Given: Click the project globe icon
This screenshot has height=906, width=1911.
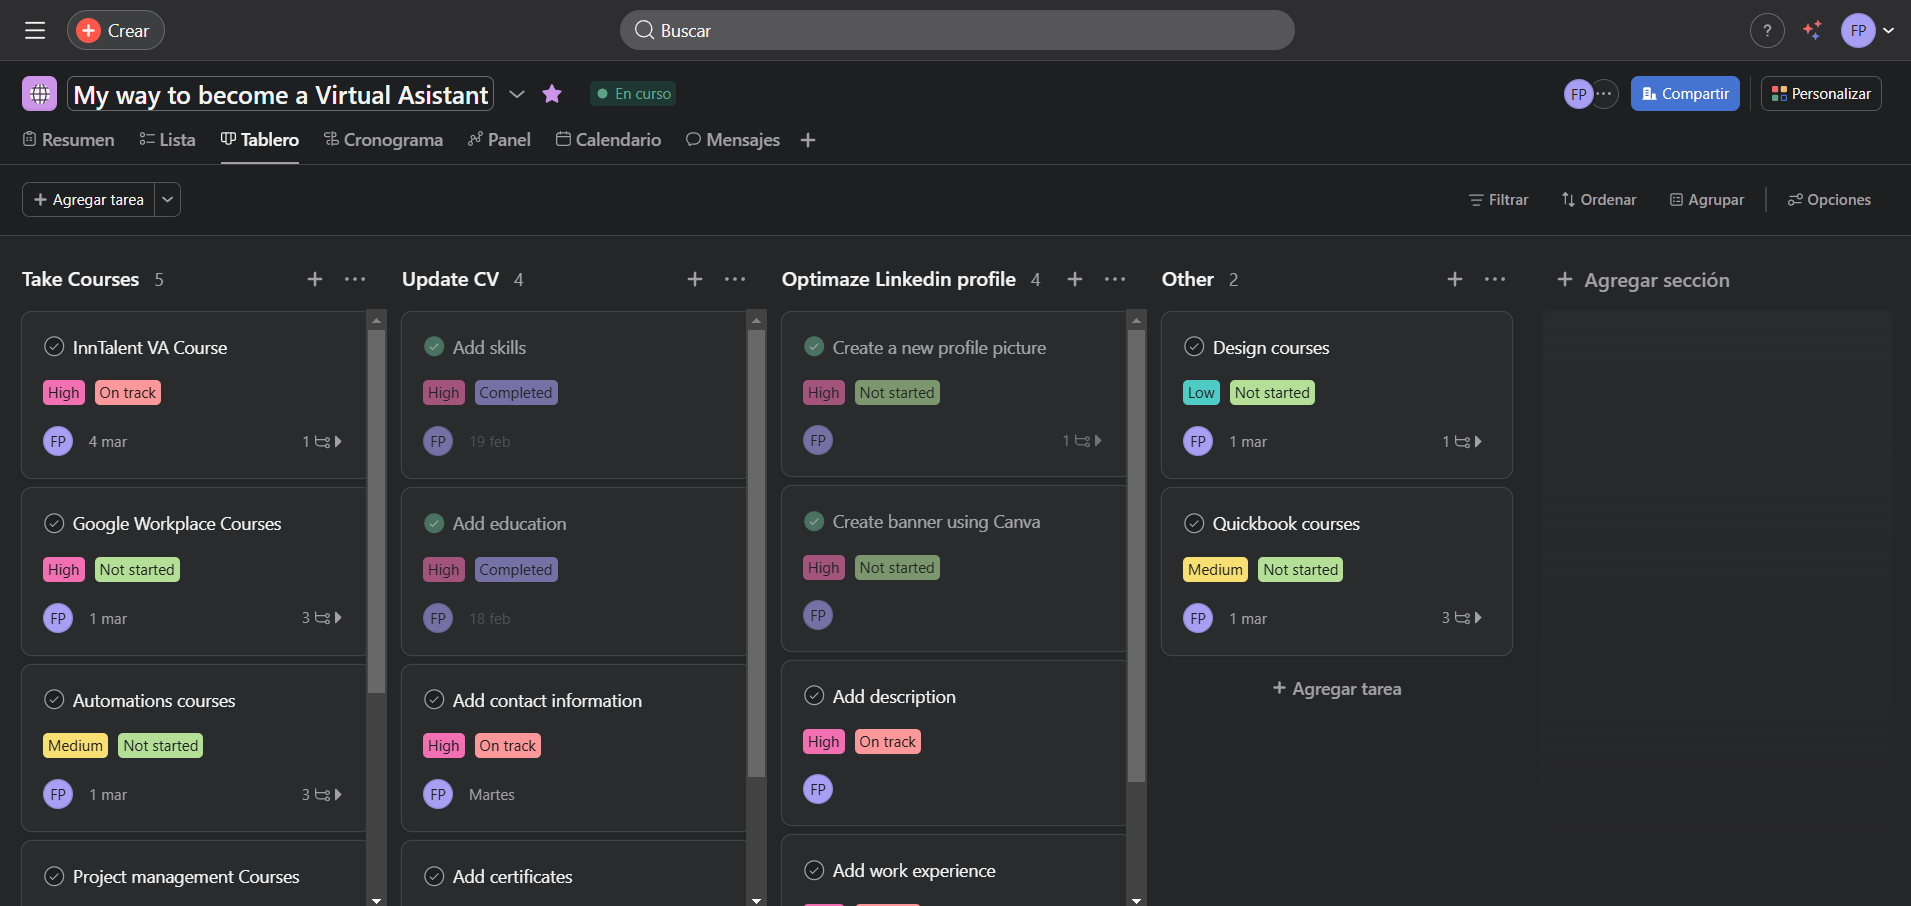Looking at the screenshot, I should [x=40, y=94].
